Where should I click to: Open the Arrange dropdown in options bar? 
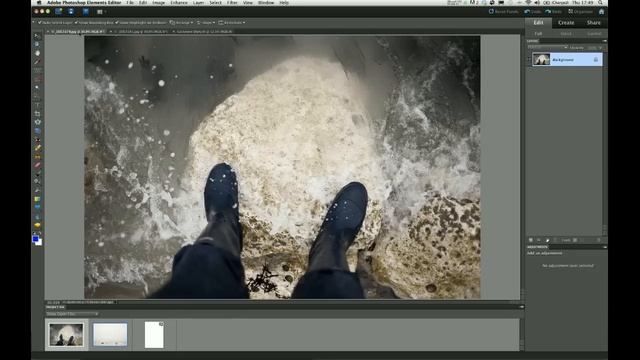tap(181, 22)
